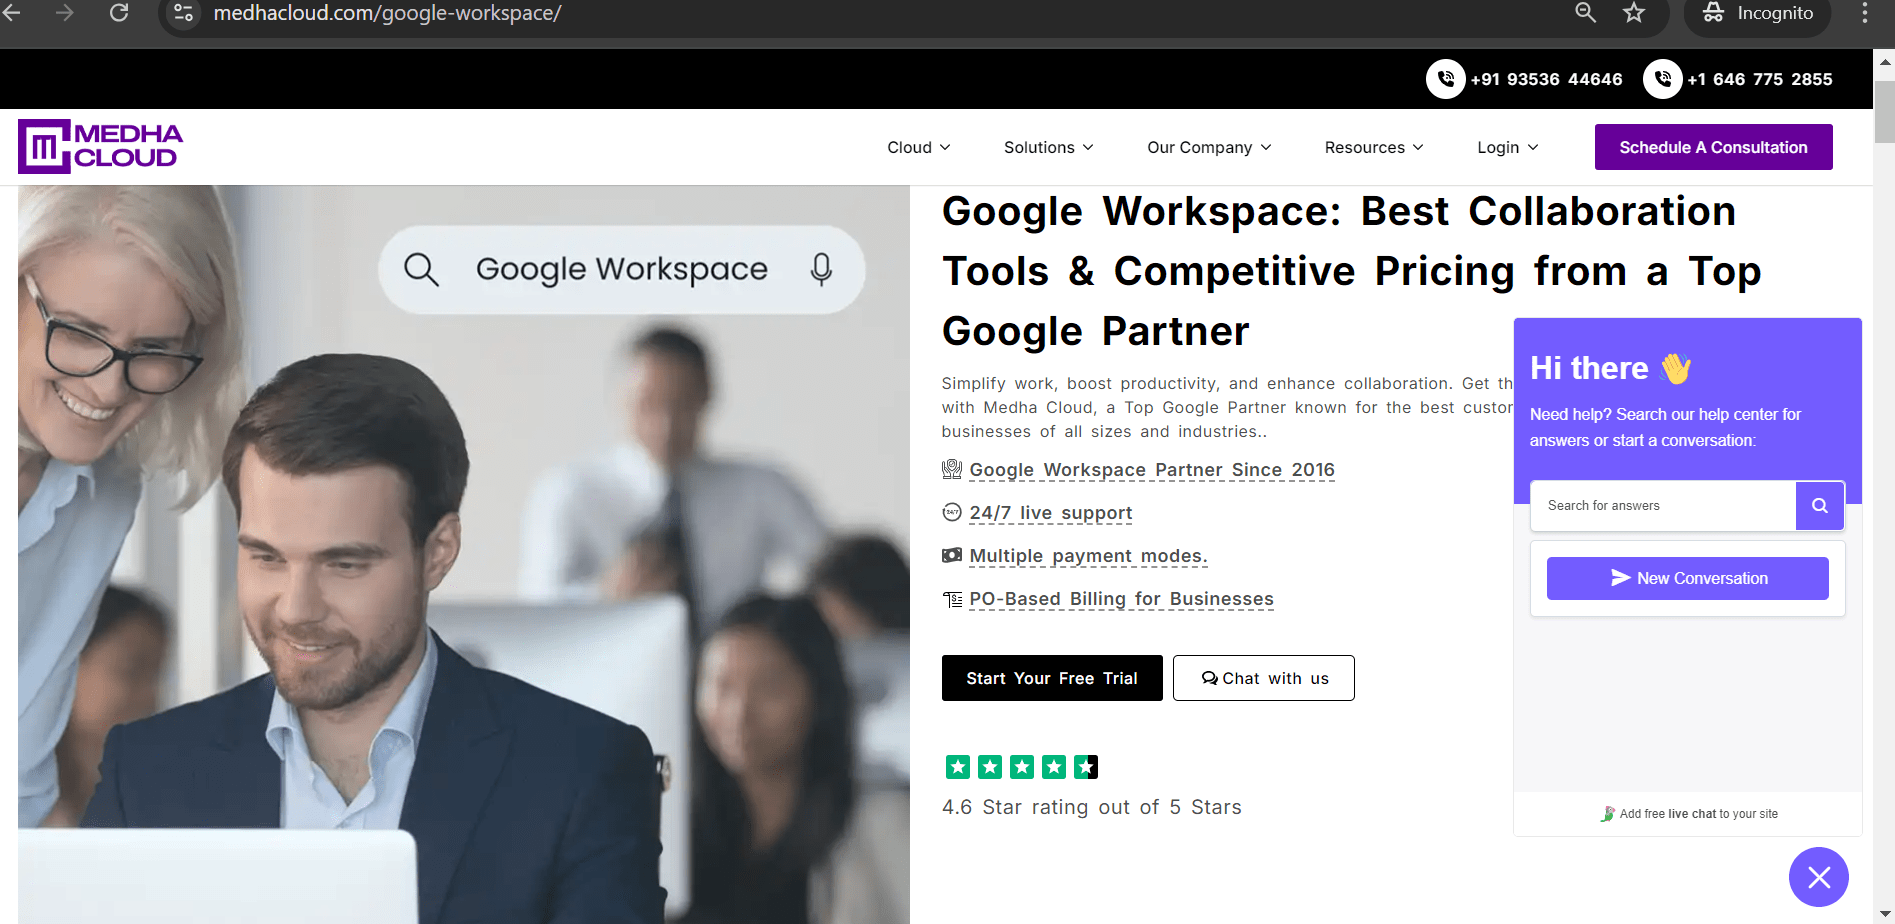Open the Google Workspace Partner Since 2016 link
This screenshot has width=1895, height=924.
(1151, 469)
